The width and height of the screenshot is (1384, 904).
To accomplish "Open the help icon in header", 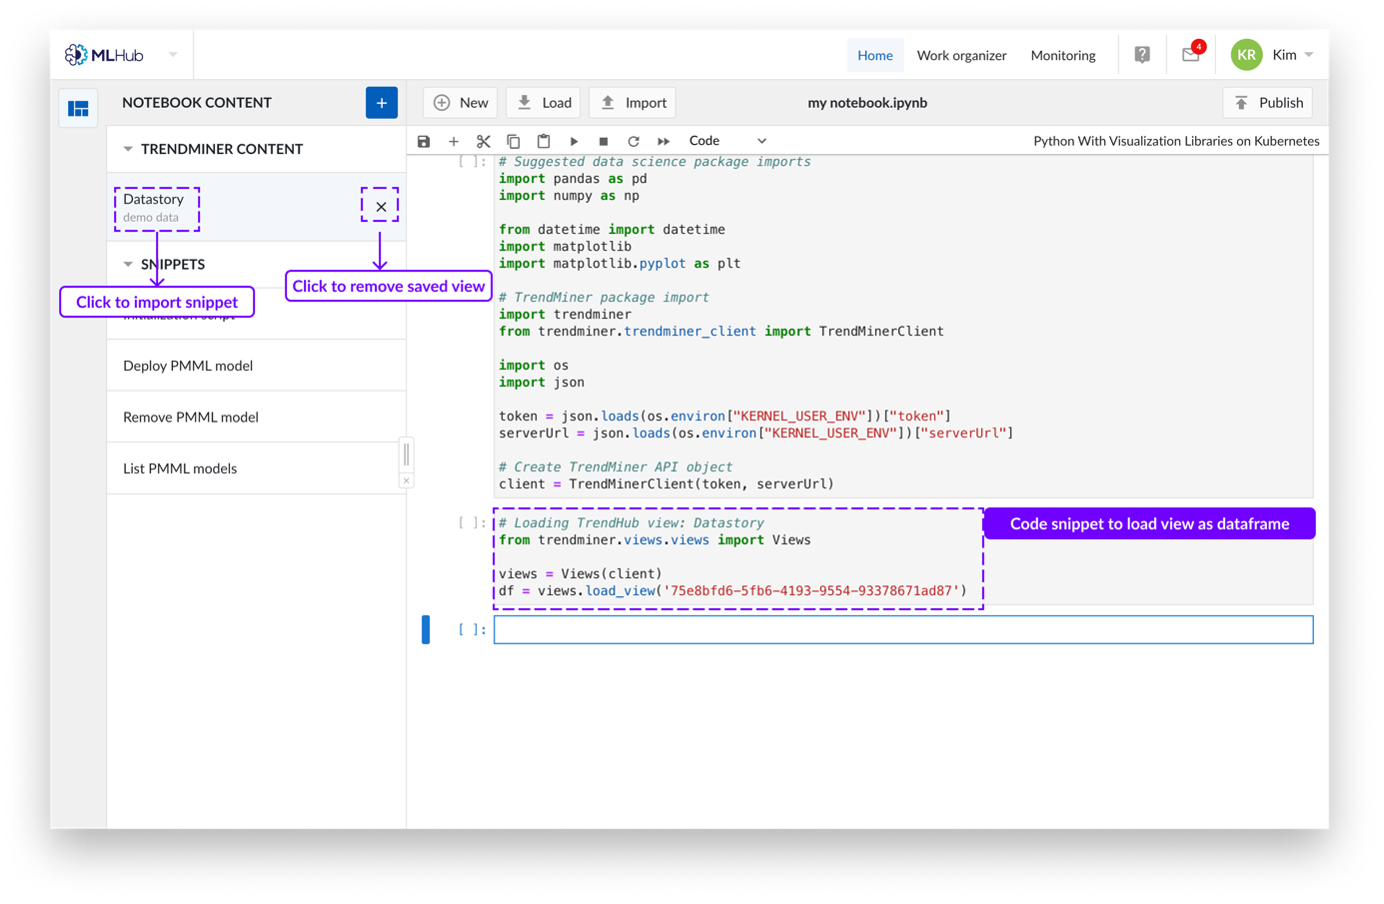I will (1142, 55).
